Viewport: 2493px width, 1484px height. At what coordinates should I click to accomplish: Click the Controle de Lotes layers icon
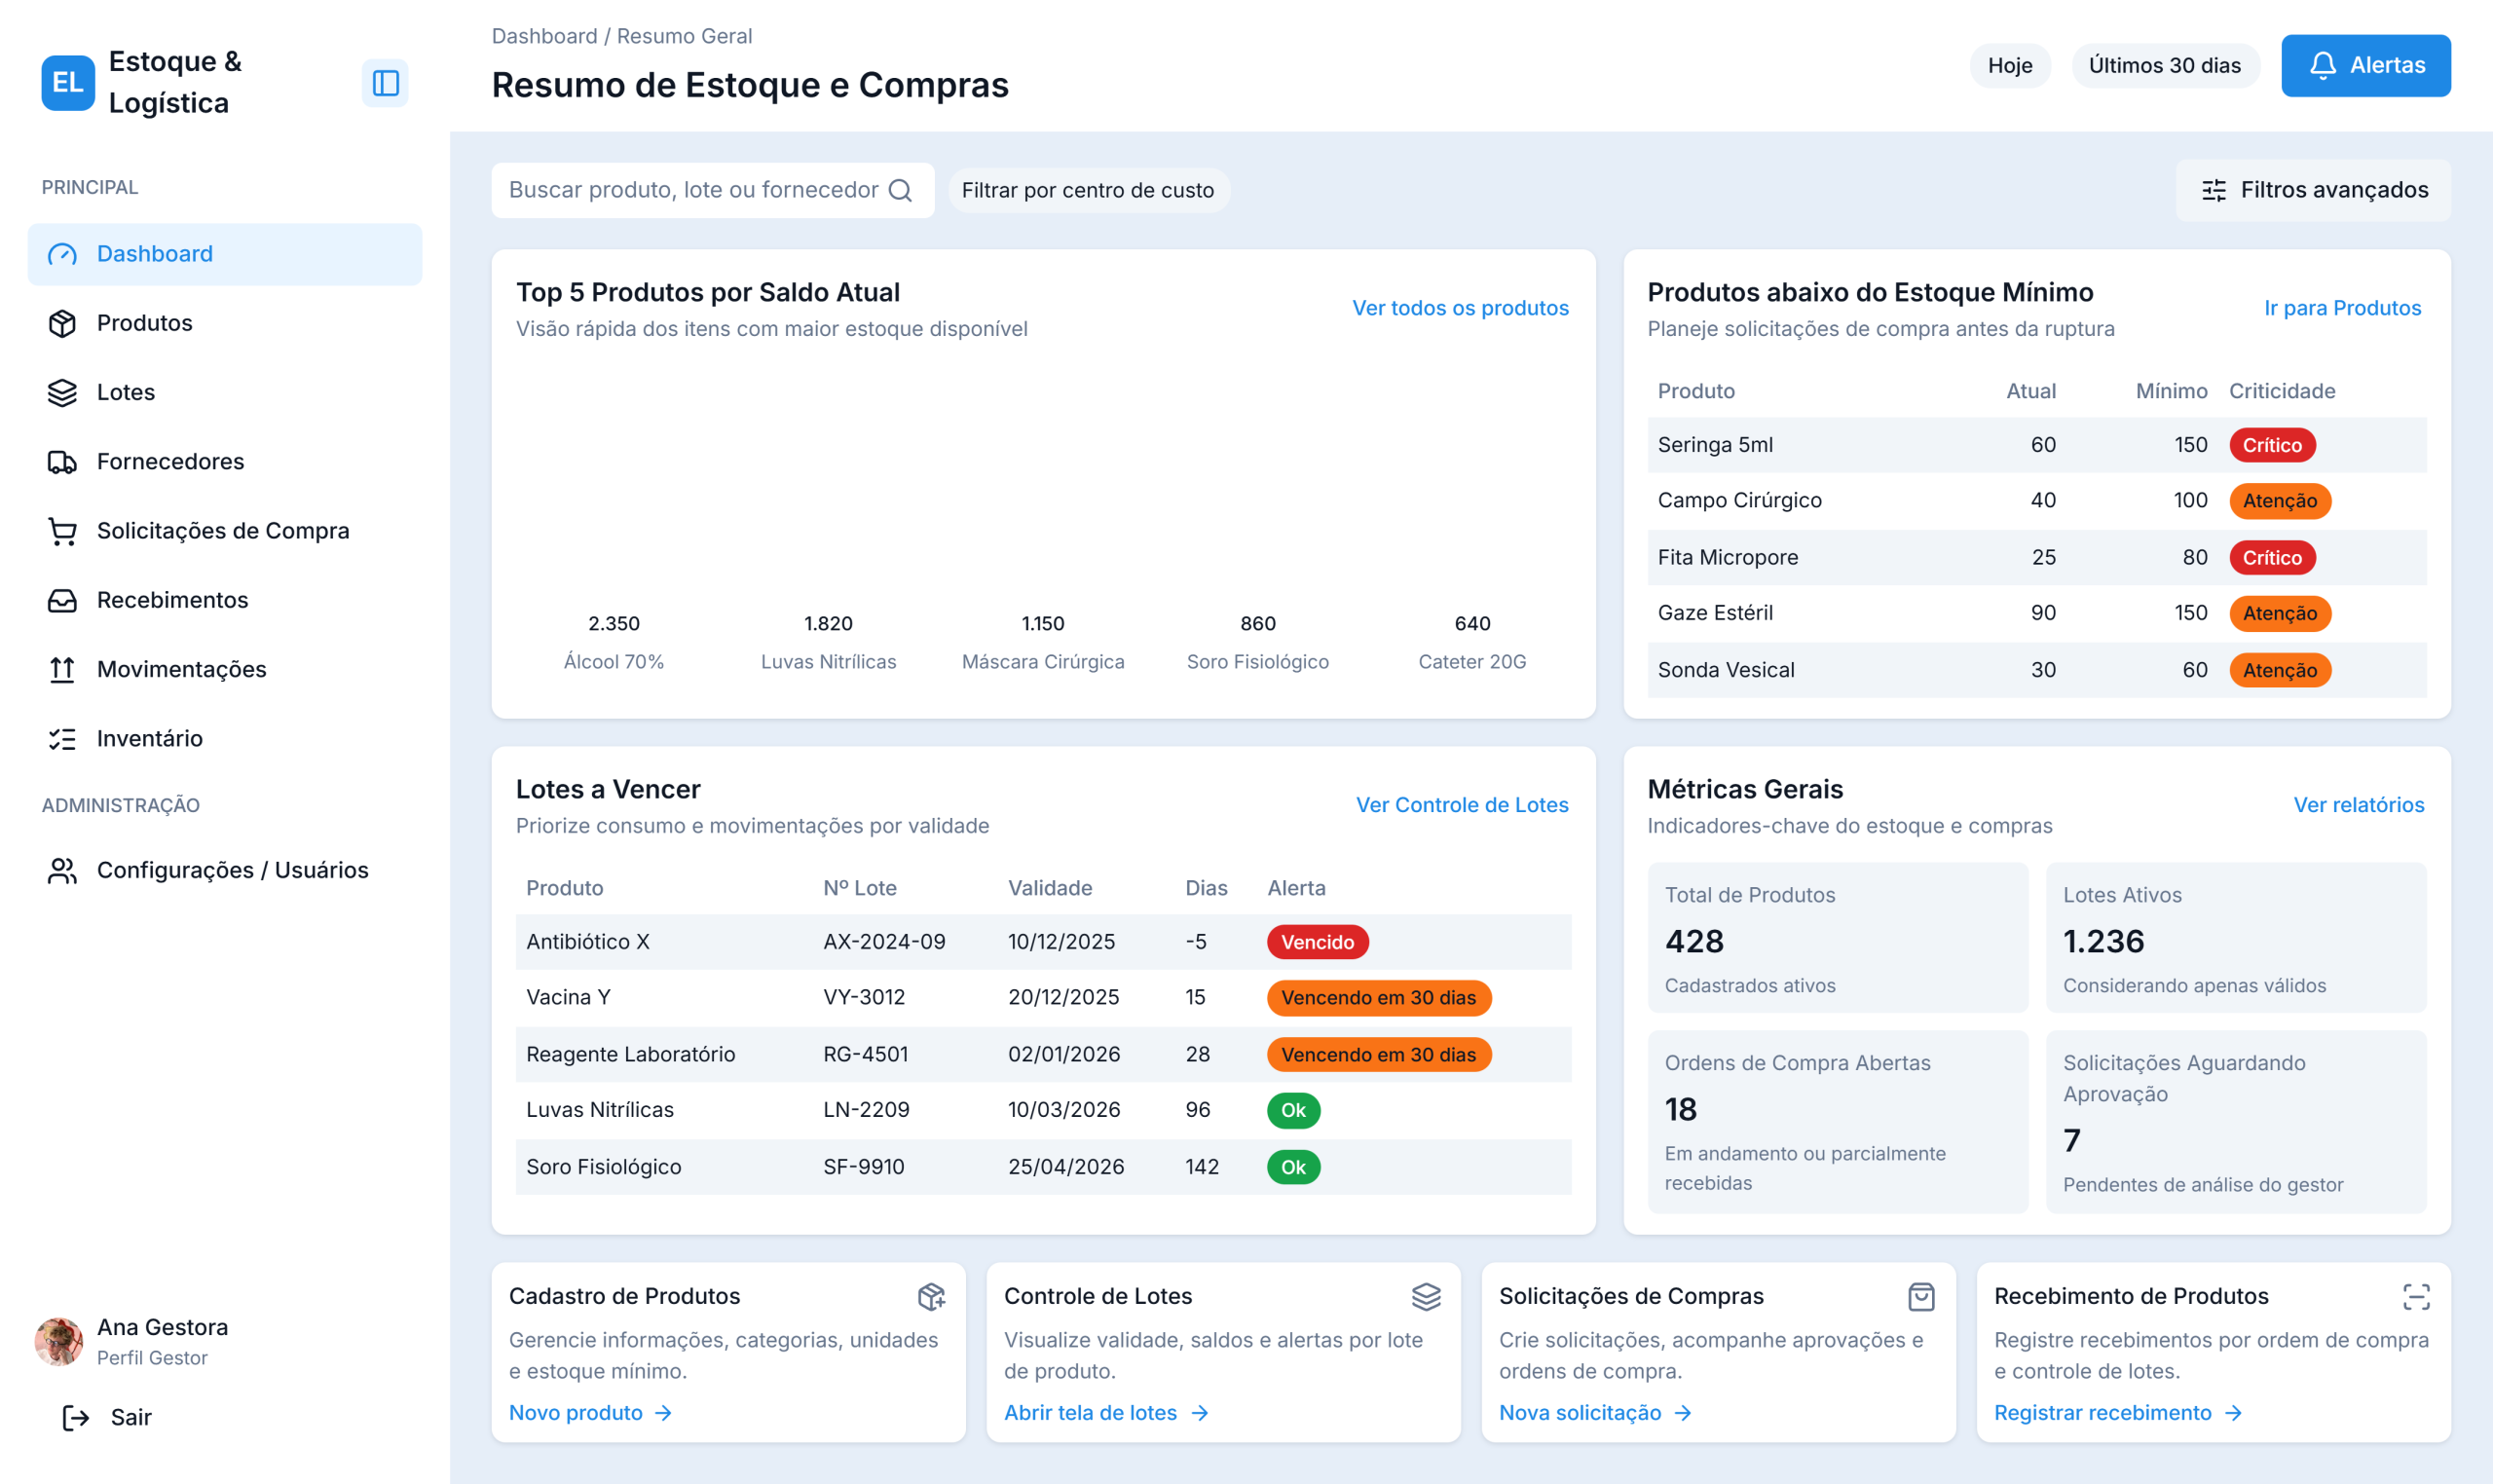pyautogui.click(x=1426, y=1297)
